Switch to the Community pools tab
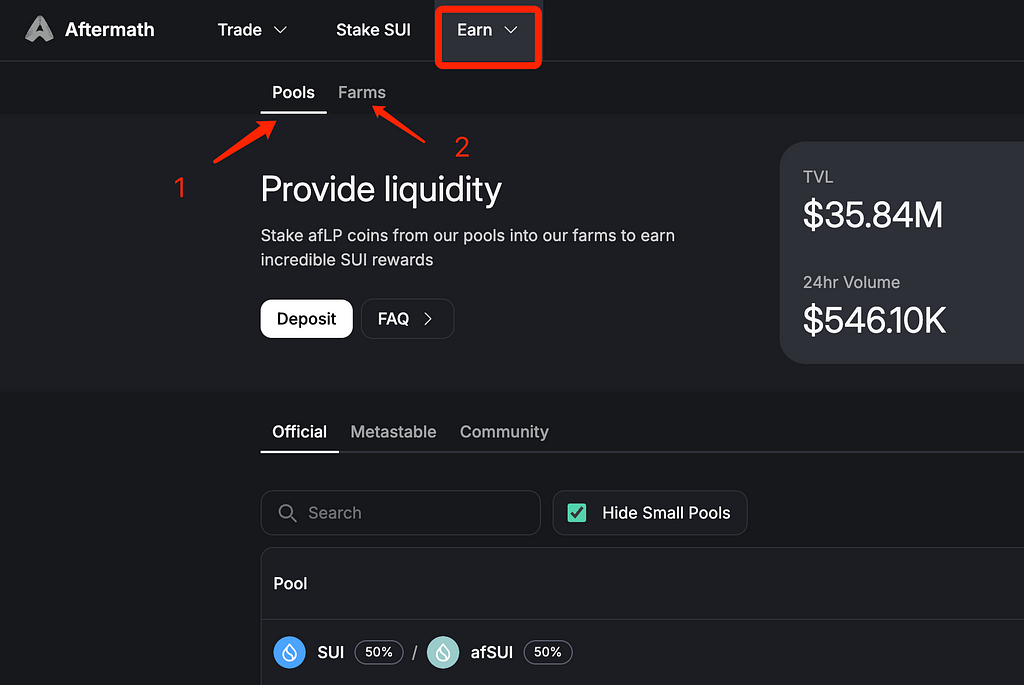 tap(504, 432)
